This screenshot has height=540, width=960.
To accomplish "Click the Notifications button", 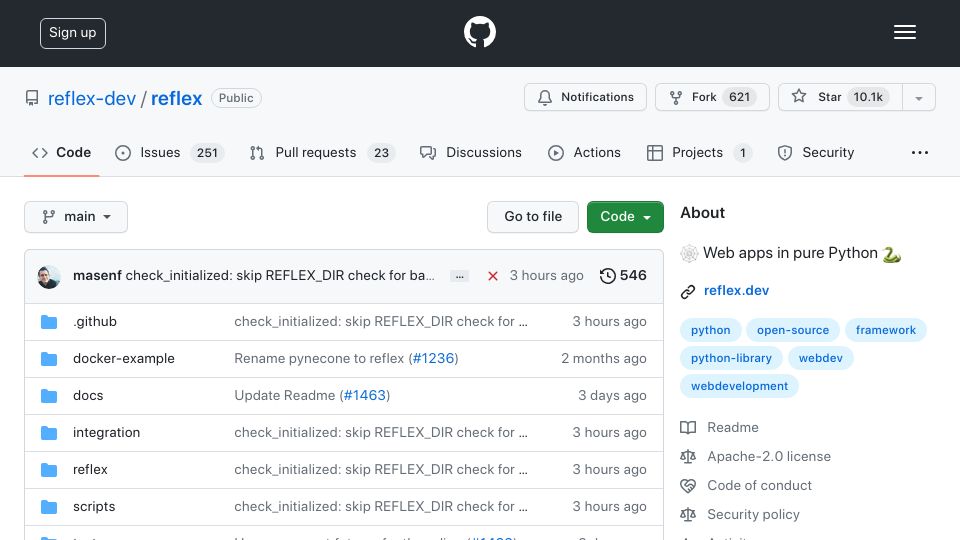I will 585,97.
